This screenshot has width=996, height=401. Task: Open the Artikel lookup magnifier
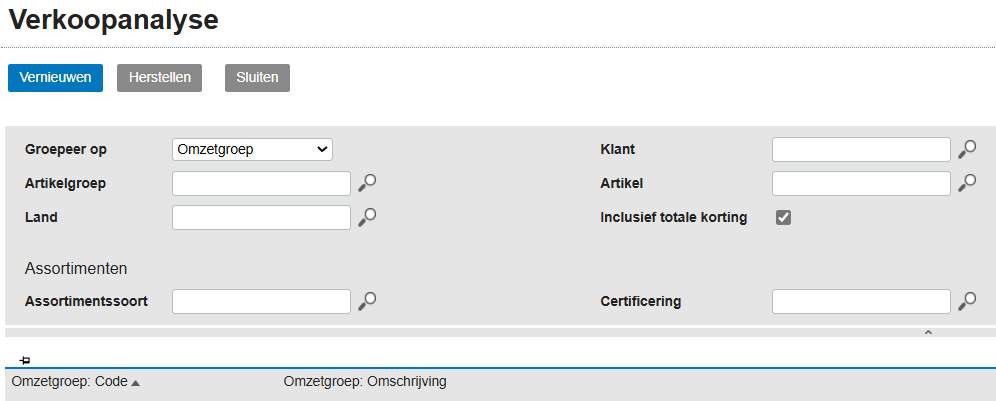(x=967, y=183)
